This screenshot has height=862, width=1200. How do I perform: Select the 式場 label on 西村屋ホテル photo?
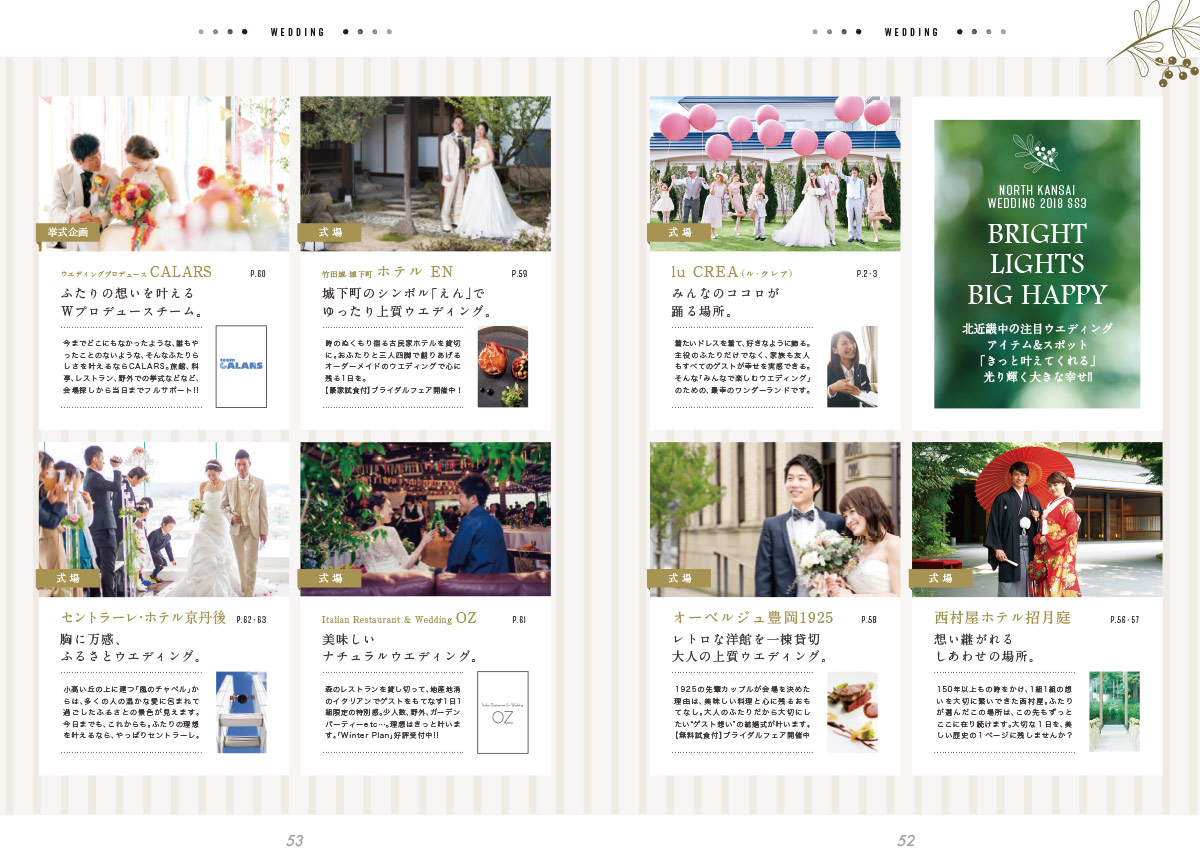point(941,578)
